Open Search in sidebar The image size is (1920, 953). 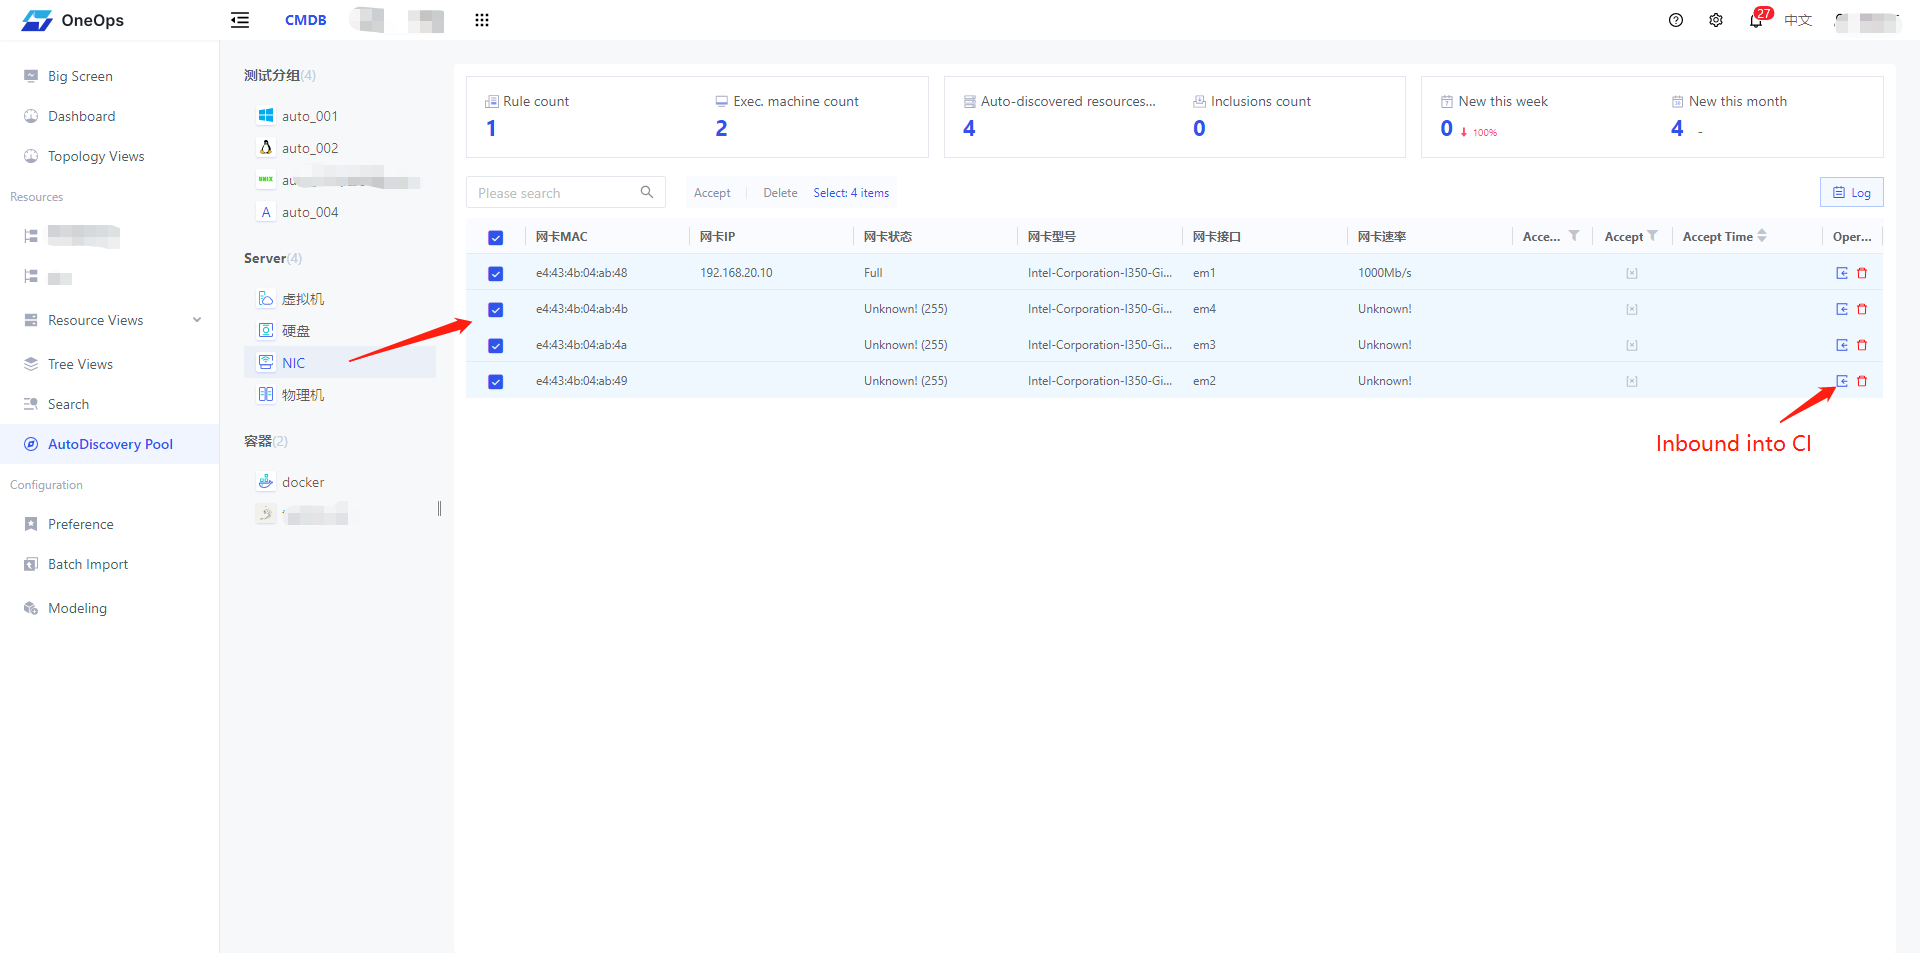click(x=68, y=404)
